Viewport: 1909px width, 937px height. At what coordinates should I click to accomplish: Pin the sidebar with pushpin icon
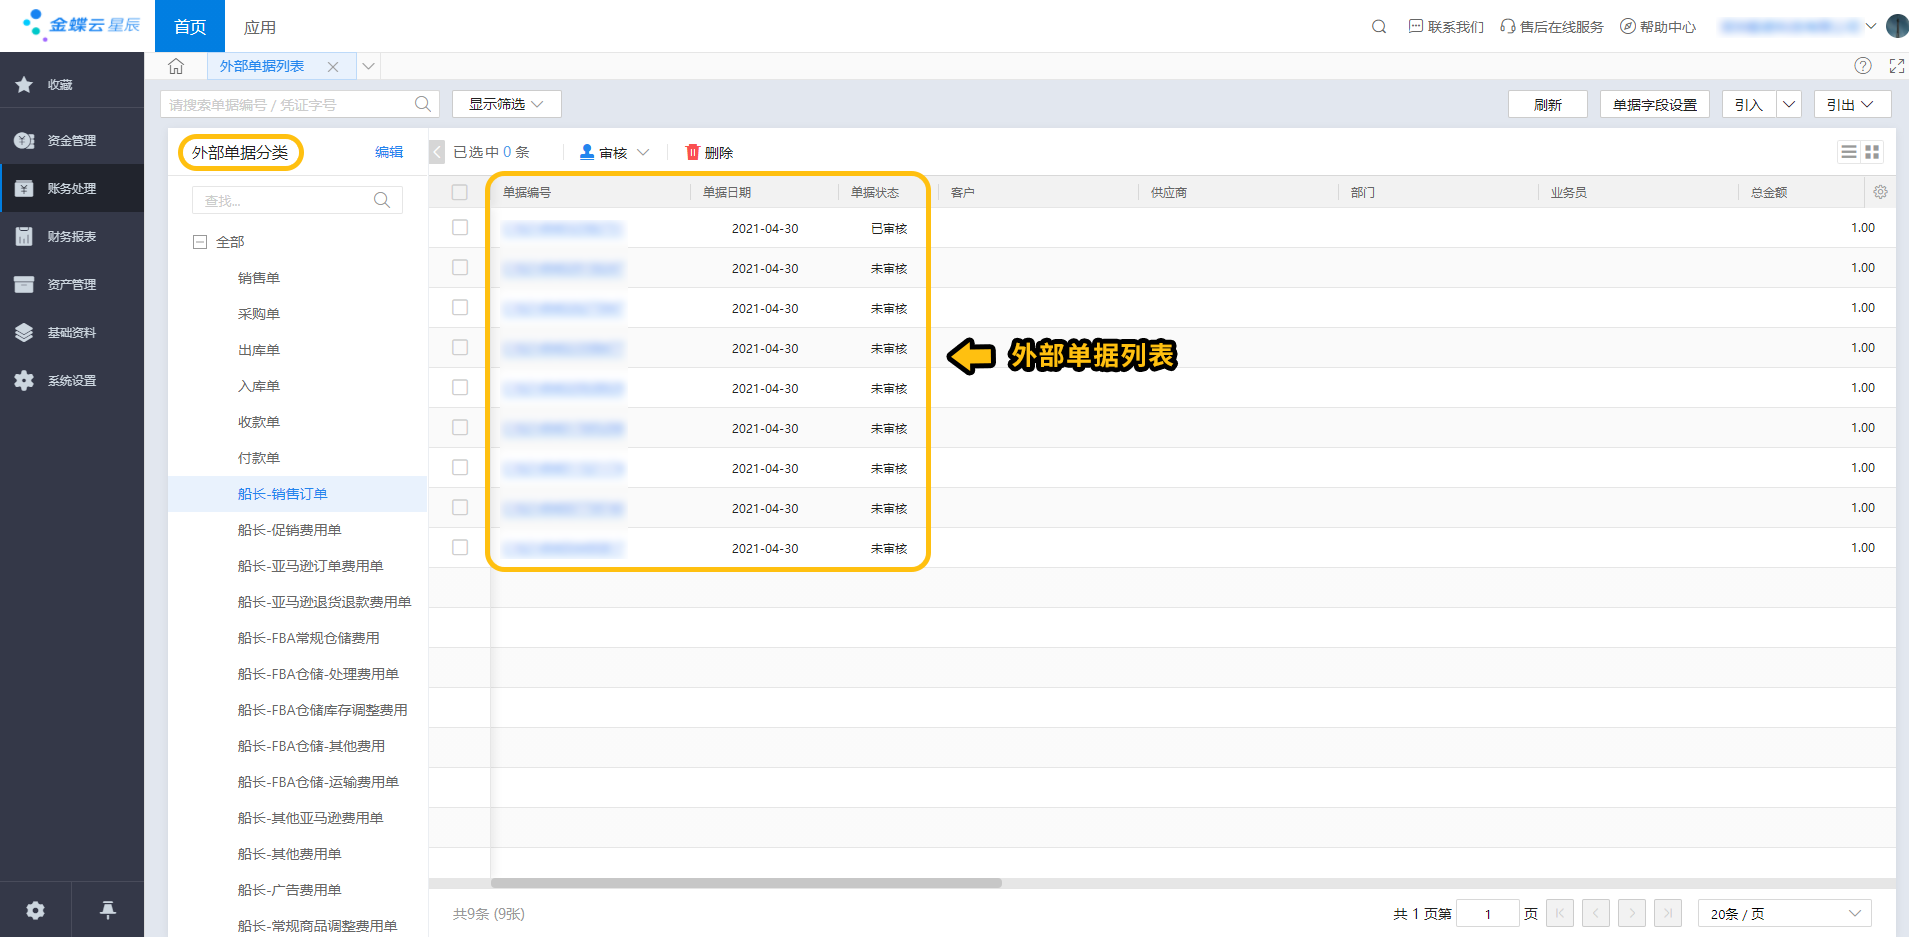click(108, 909)
